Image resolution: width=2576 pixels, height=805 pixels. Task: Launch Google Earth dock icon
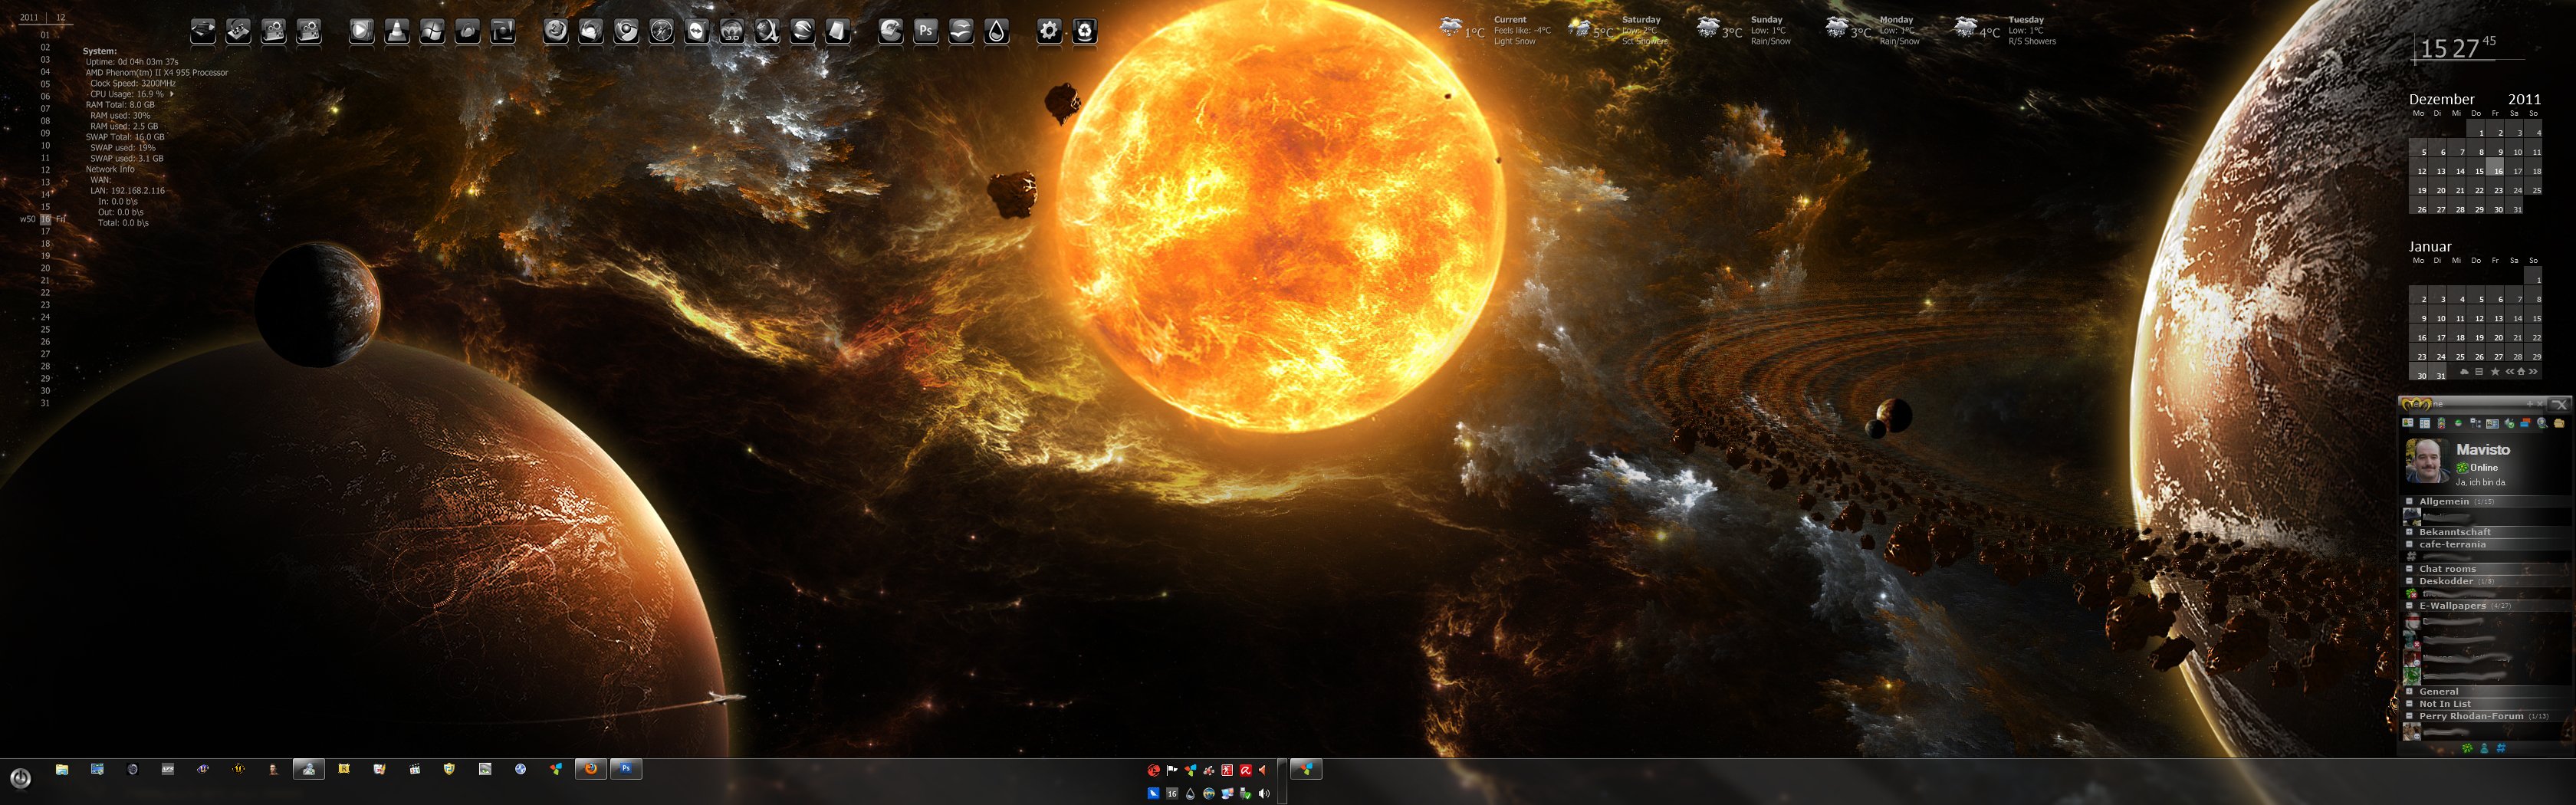click(803, 31)
